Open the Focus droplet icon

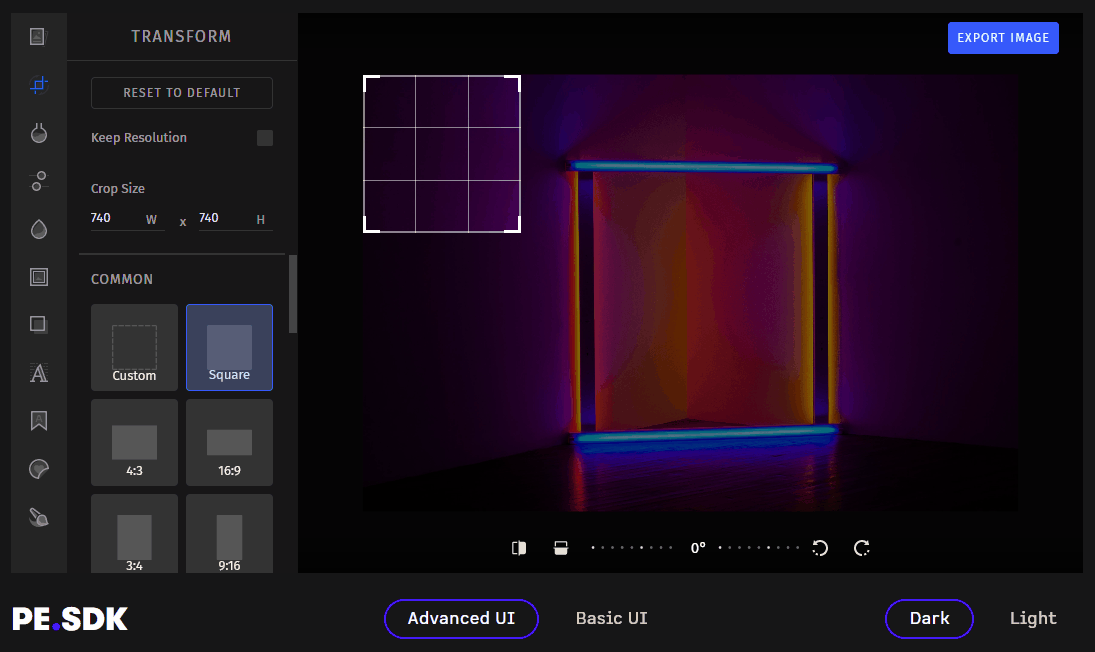point(38,229)
